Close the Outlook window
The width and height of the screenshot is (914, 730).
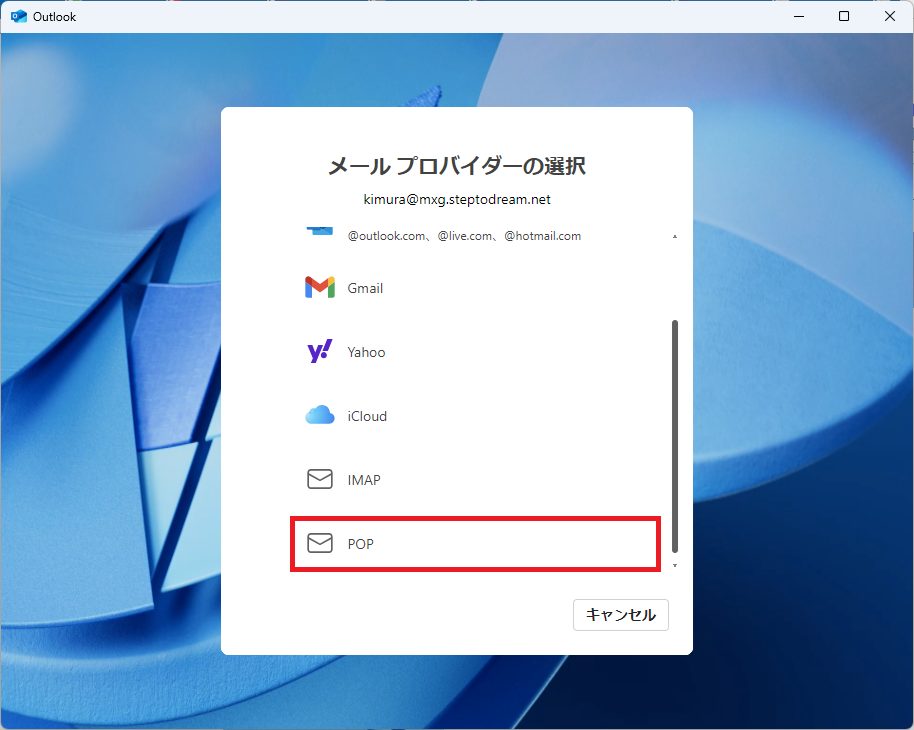890,16
